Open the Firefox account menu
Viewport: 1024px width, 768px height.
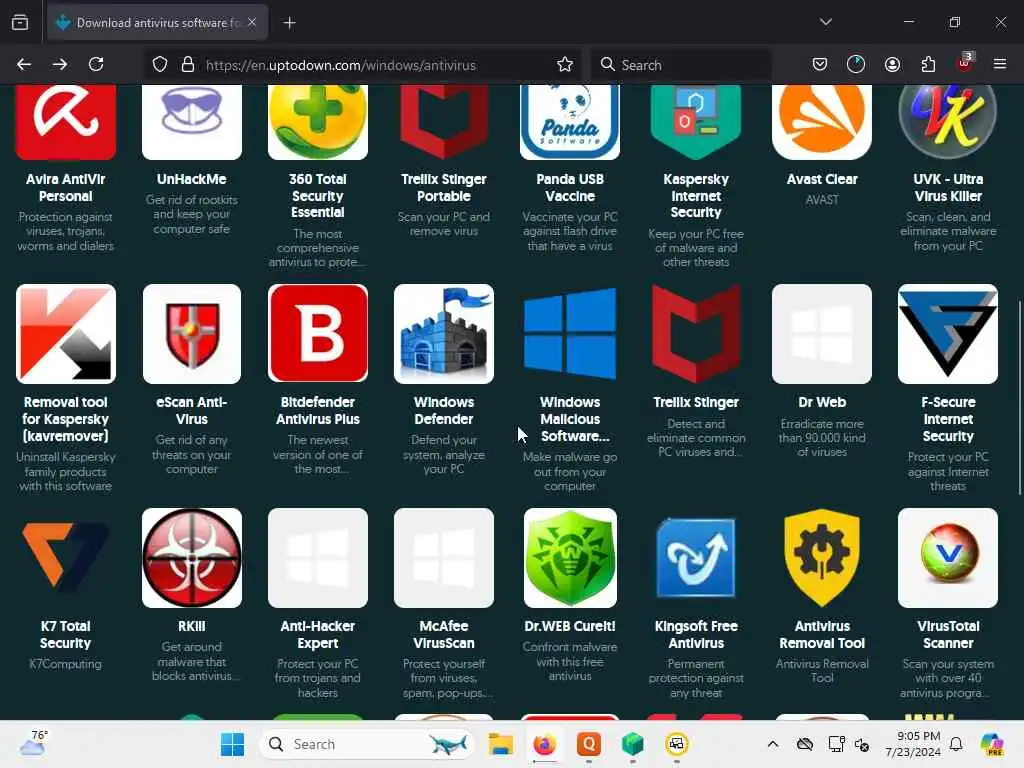tap(892, 64)
